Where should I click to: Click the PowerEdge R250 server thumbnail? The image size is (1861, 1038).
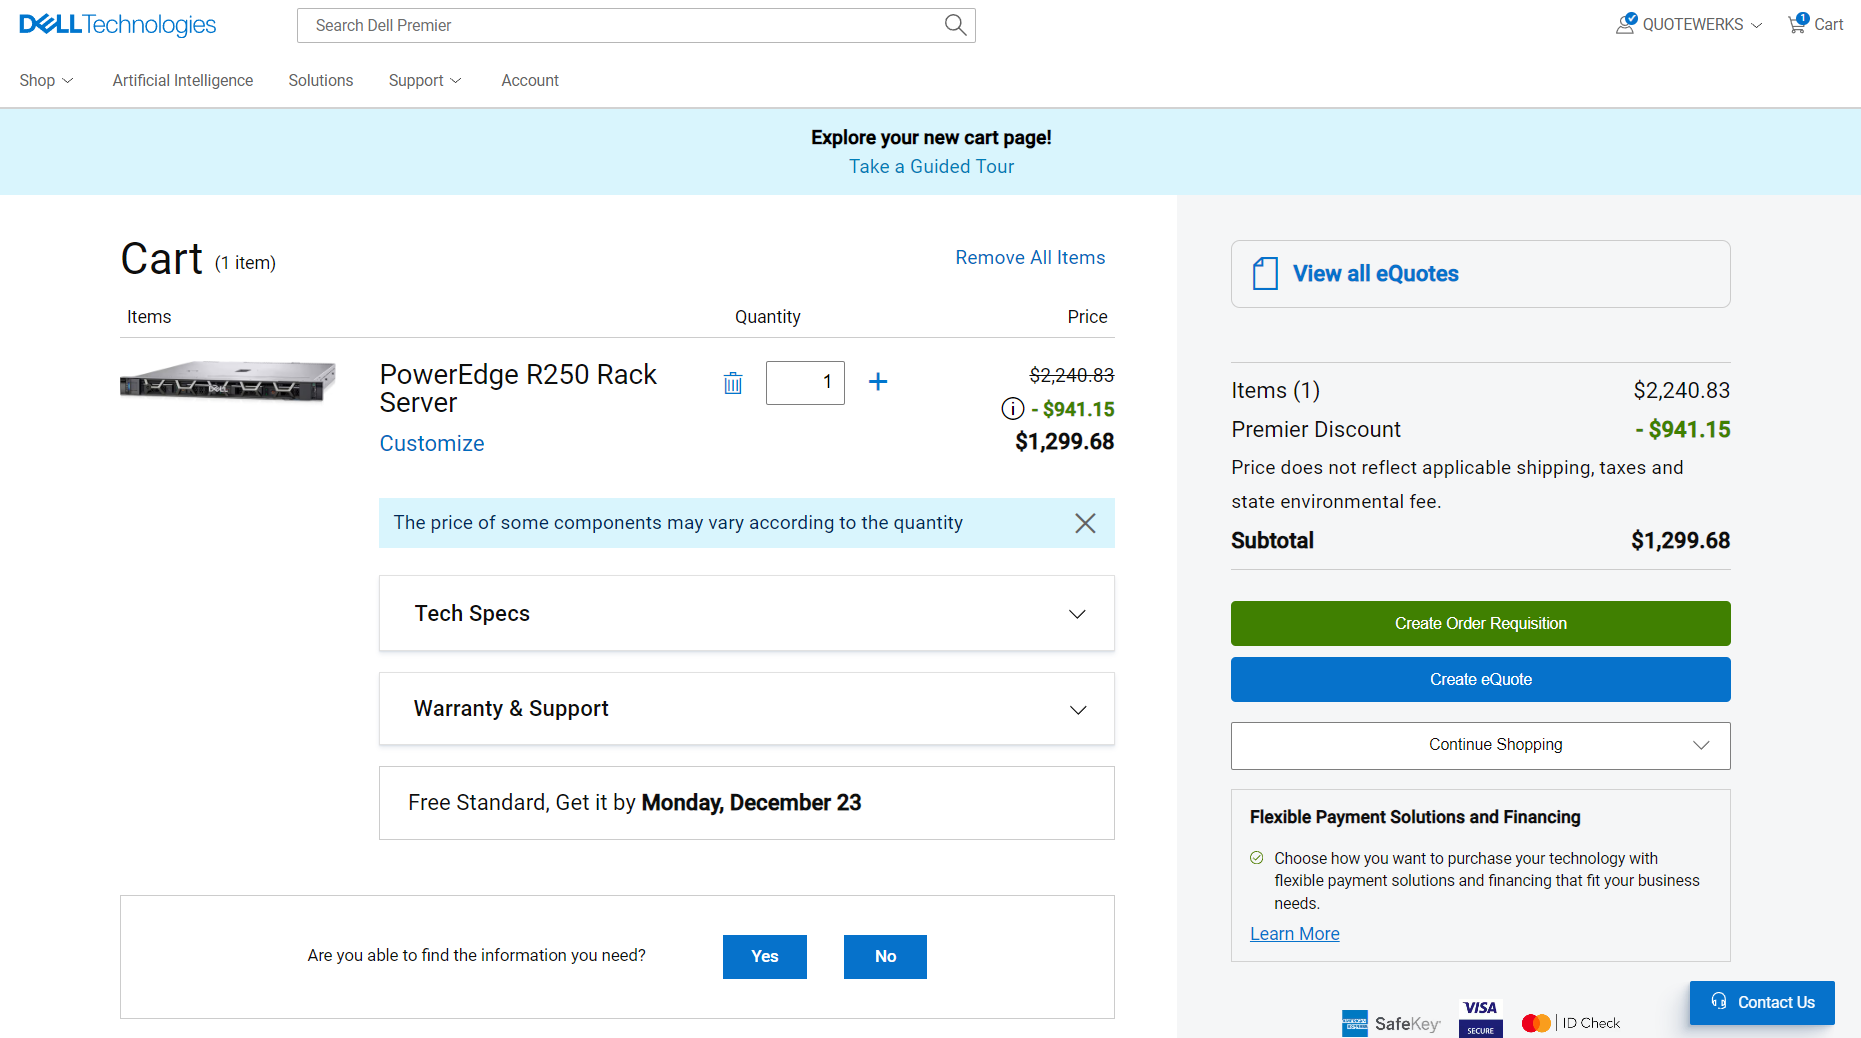pyautogui.click(x=228, y=381)
